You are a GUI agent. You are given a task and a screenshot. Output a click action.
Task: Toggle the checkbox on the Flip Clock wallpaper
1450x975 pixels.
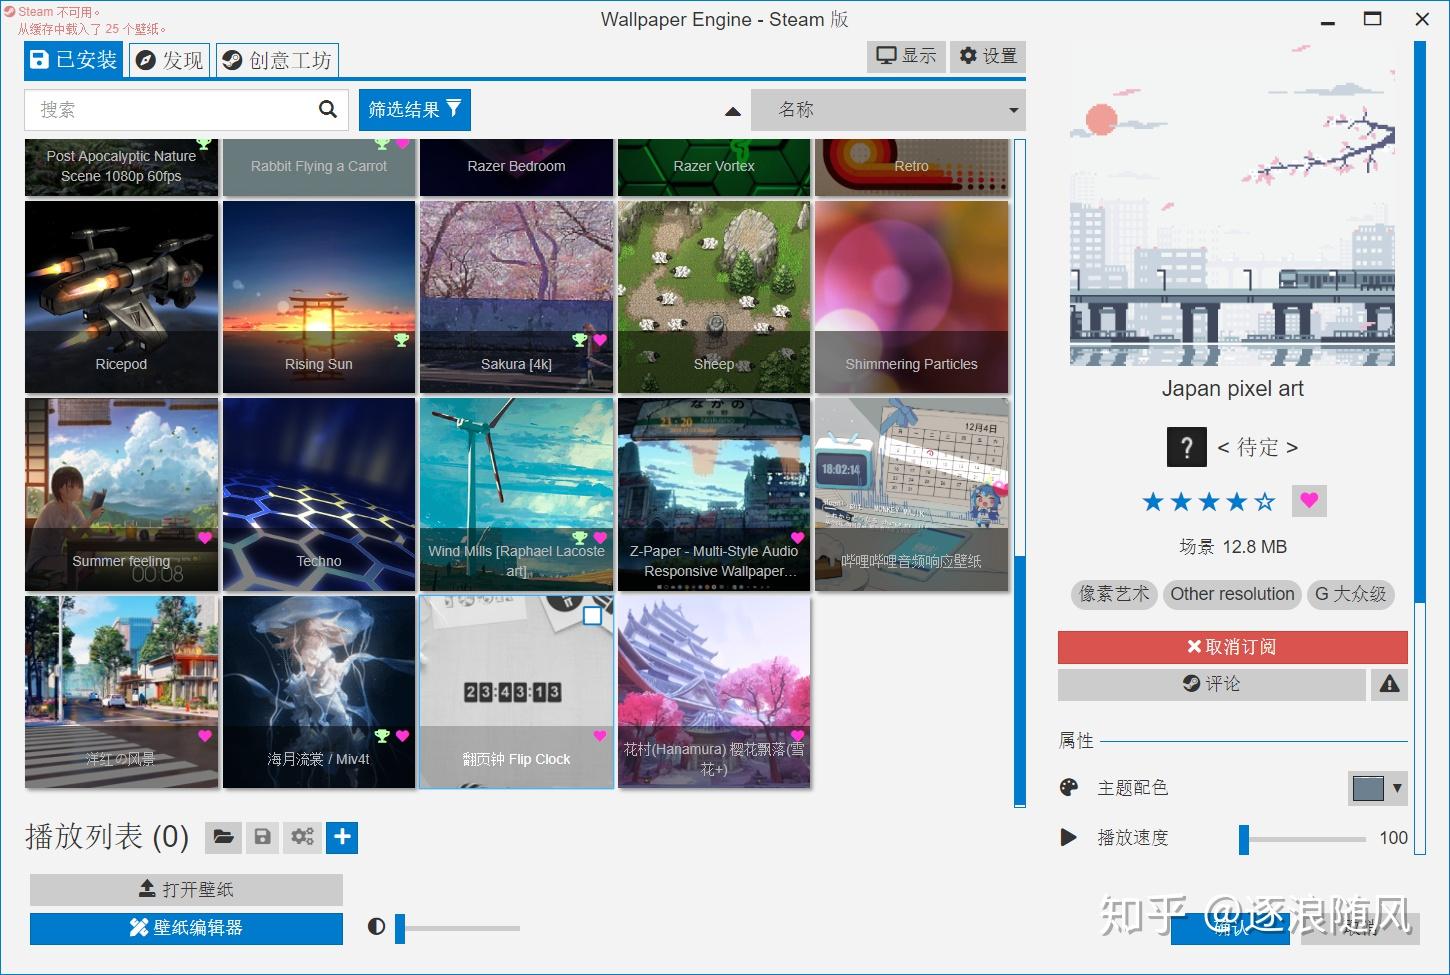point(593,615)
